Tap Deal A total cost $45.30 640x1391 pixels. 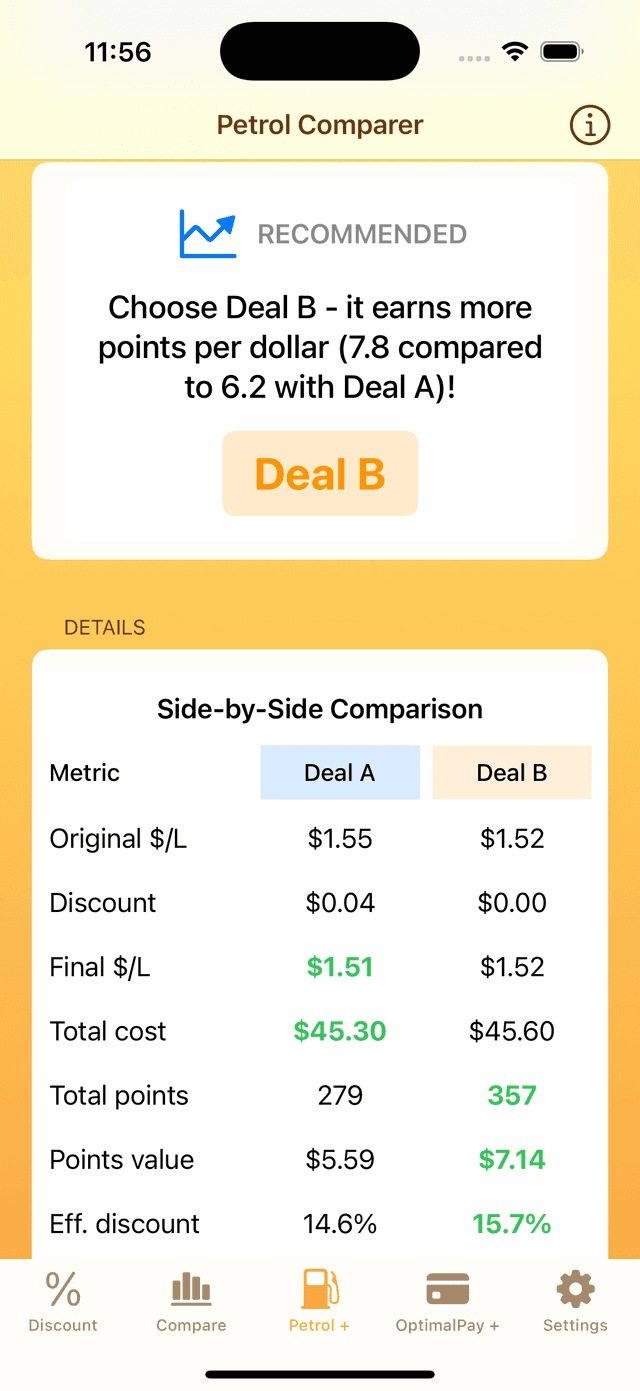[340, 1031]
